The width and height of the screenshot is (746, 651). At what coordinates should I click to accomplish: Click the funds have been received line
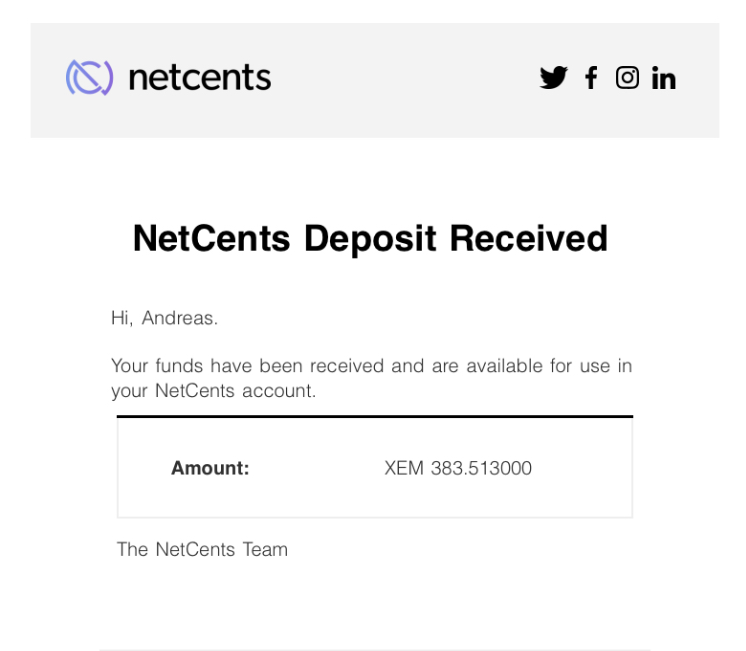[x=371, y=366]
